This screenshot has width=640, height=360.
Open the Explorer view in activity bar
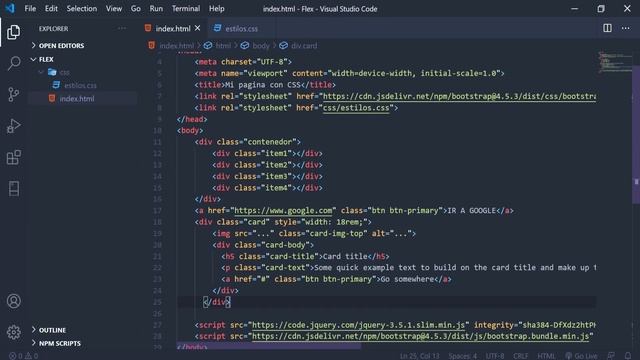(x=13, y=32)
